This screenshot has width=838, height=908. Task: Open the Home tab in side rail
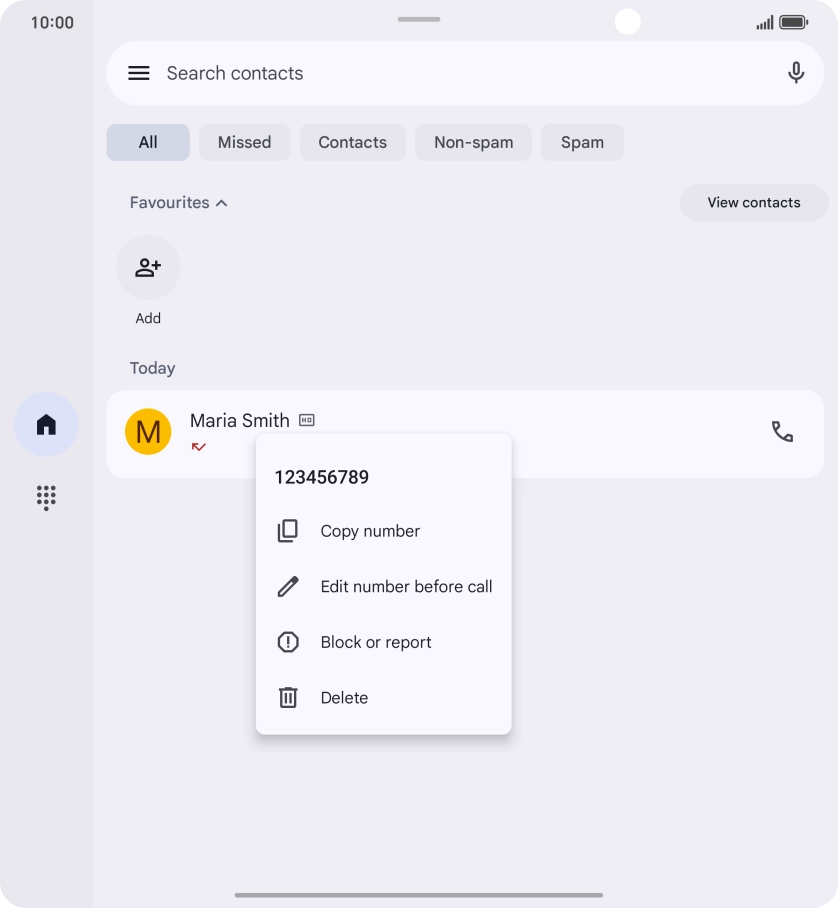click(46, 425)
